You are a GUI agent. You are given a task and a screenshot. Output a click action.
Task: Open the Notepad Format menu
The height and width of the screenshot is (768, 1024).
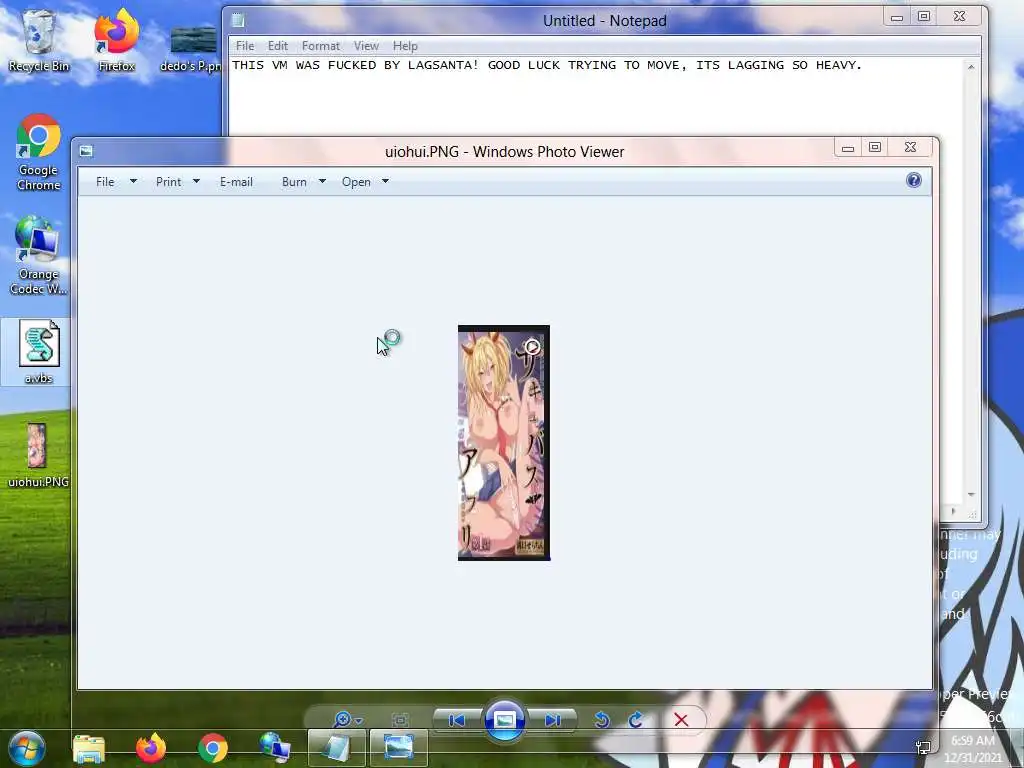point(321,46)
